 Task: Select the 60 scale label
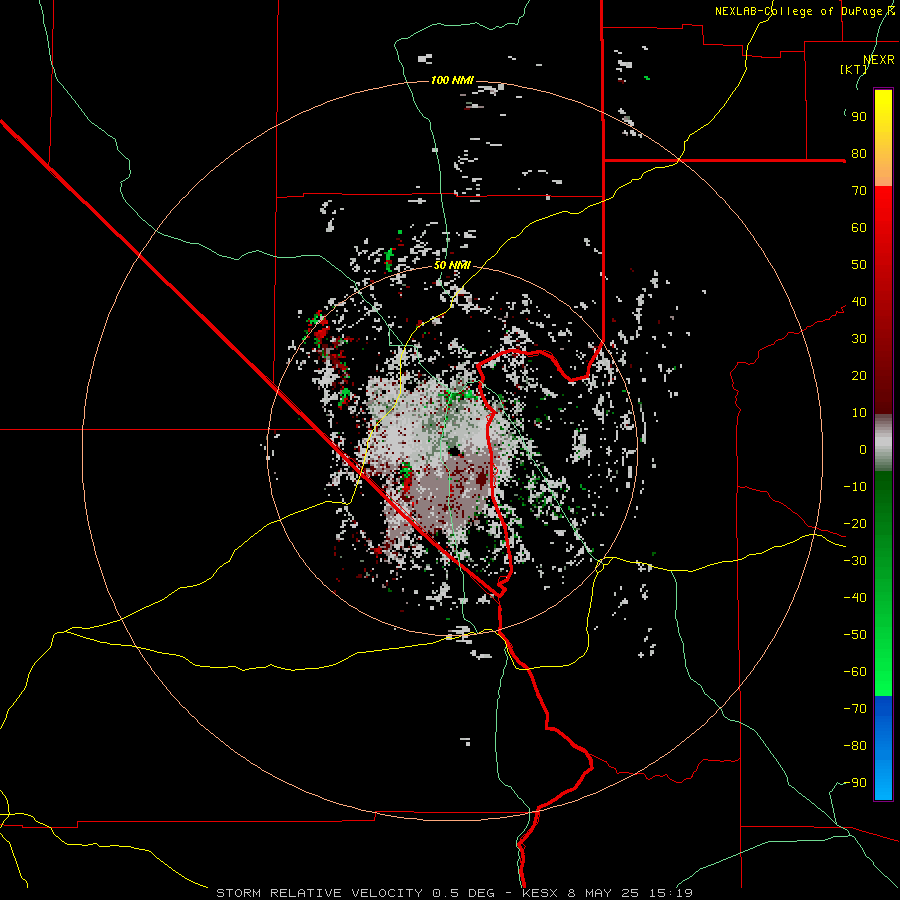pos(859,228)
